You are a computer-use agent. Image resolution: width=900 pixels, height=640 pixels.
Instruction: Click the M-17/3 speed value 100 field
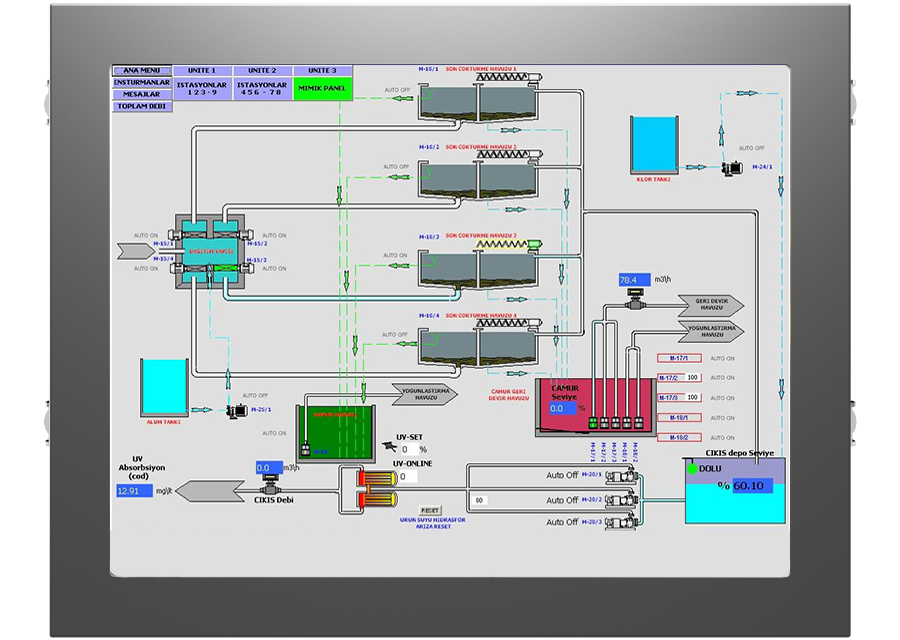click(692, 397)
